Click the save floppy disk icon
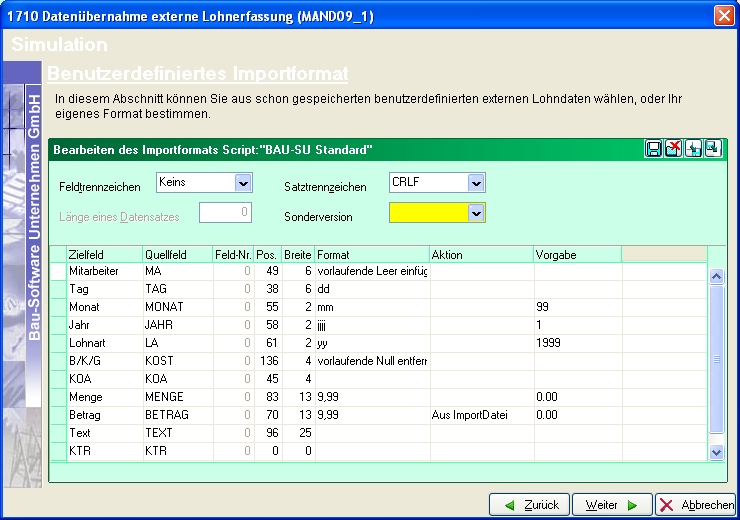Viewport: 740px width, 520px height. point(654,149)
